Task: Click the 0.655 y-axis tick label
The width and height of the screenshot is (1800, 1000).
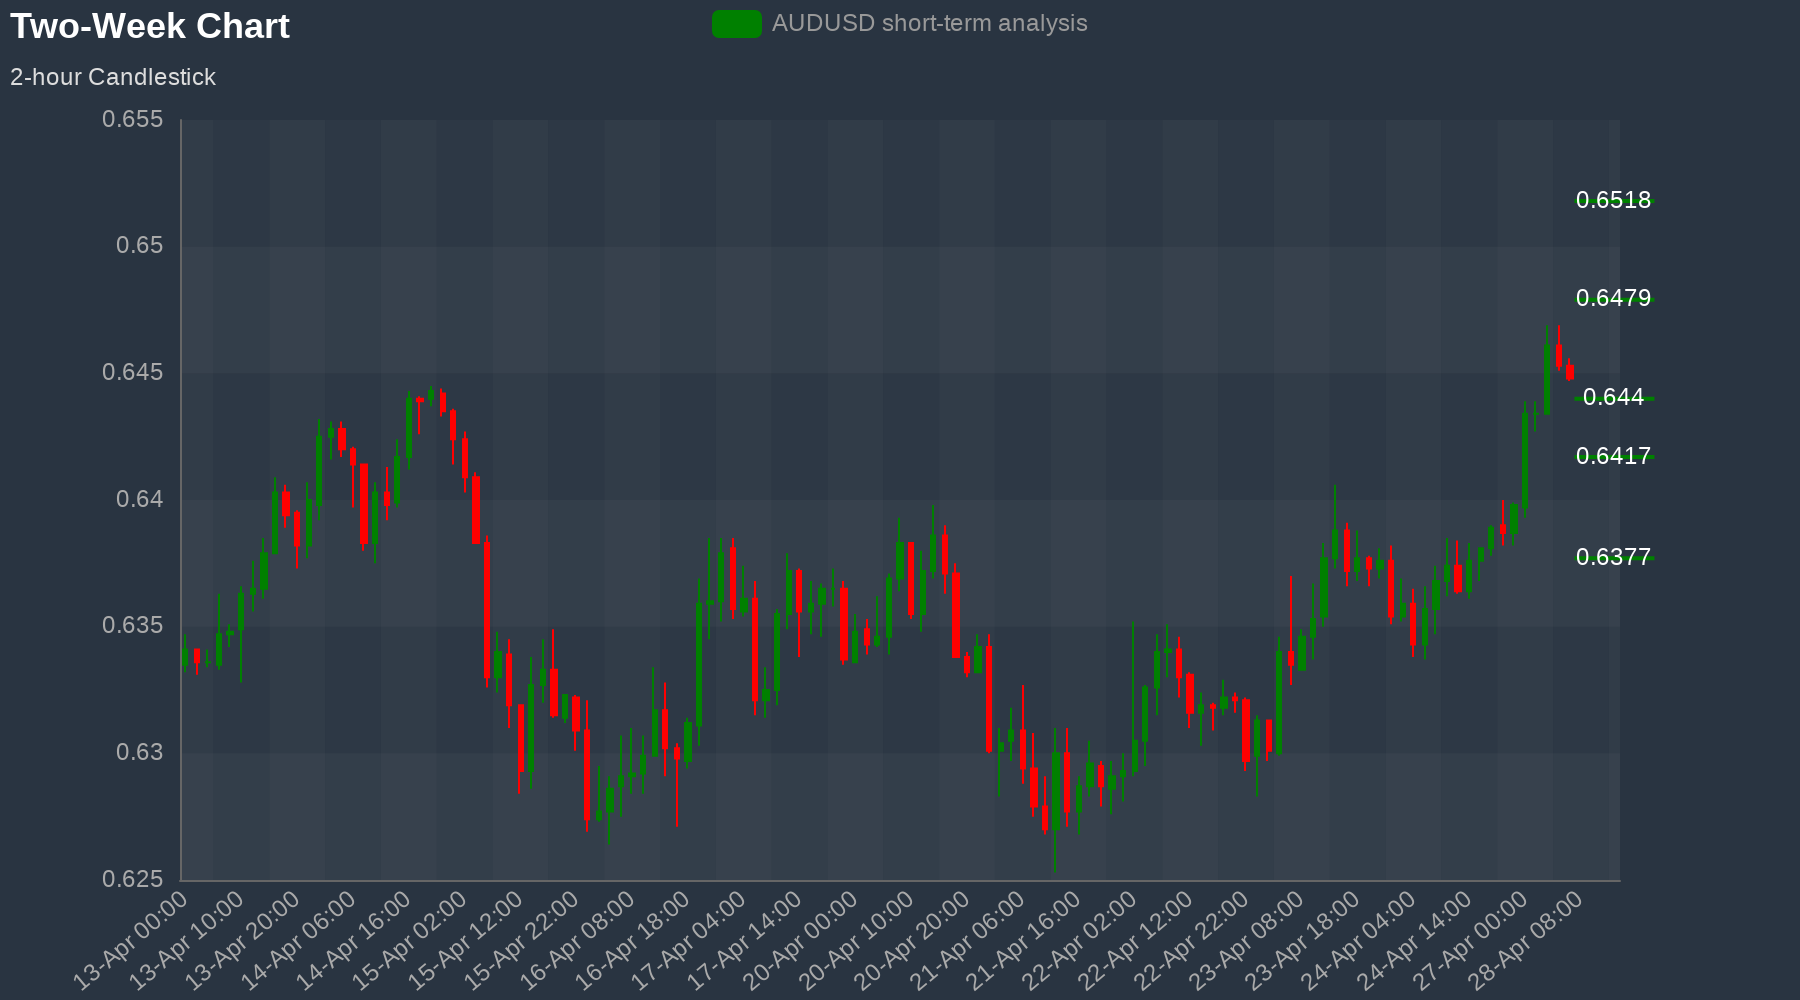Action: (x=132, y=120)
